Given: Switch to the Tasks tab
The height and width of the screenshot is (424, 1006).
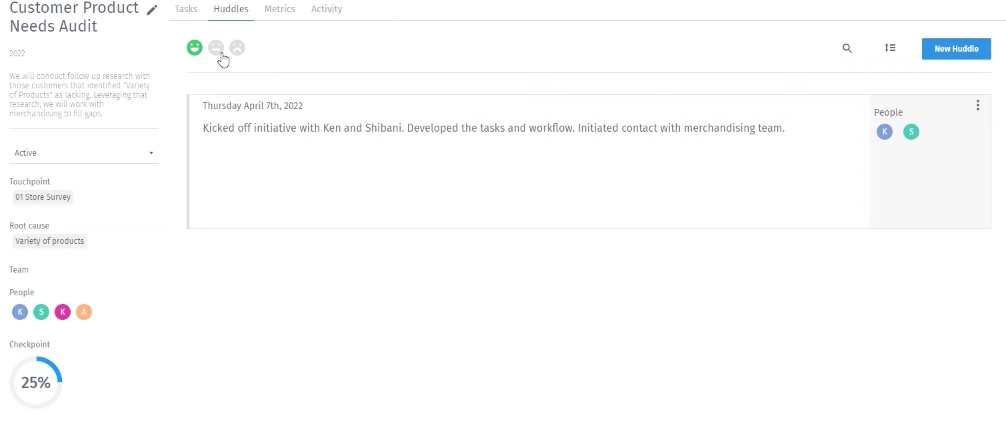Looking at the screenshot, I should 186,9.
